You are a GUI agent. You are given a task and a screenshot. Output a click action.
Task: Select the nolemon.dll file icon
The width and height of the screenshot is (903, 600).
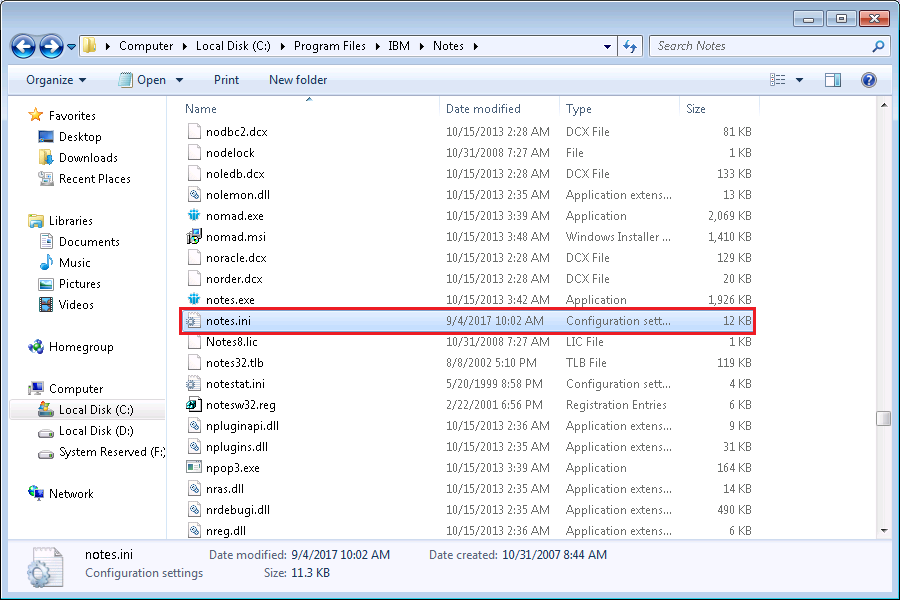click(194, 195)
